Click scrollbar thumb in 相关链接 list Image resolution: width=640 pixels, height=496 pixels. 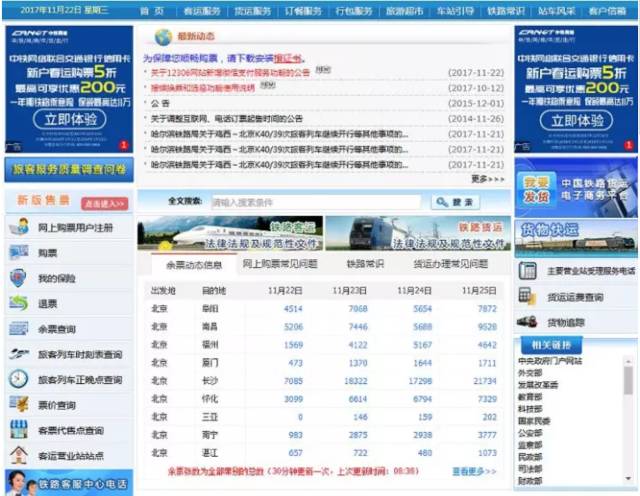(x=628, y=380)
